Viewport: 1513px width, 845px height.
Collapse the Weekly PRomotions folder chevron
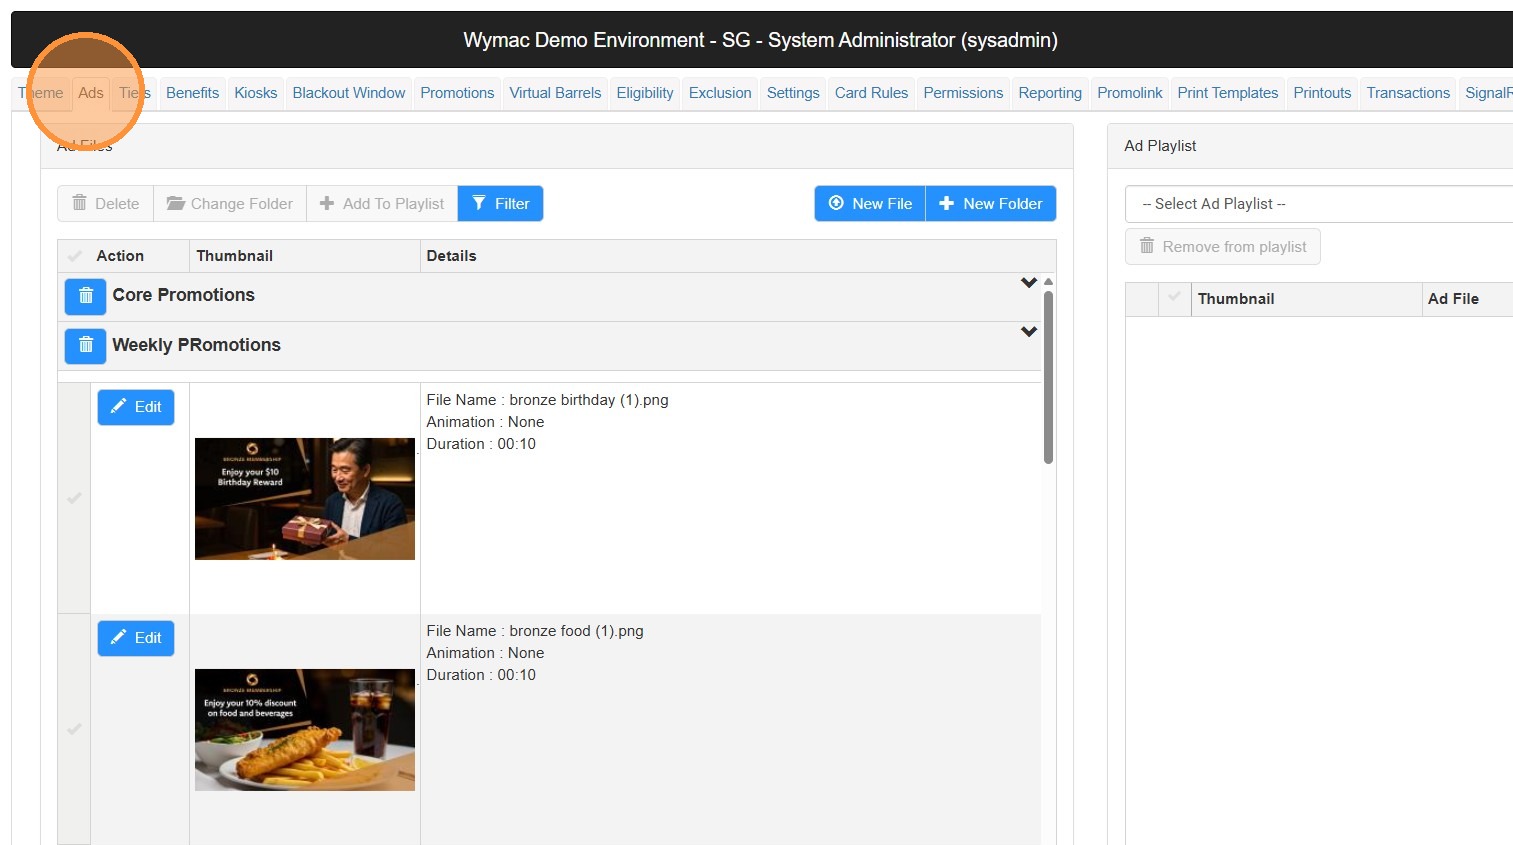click(1028, 332)
